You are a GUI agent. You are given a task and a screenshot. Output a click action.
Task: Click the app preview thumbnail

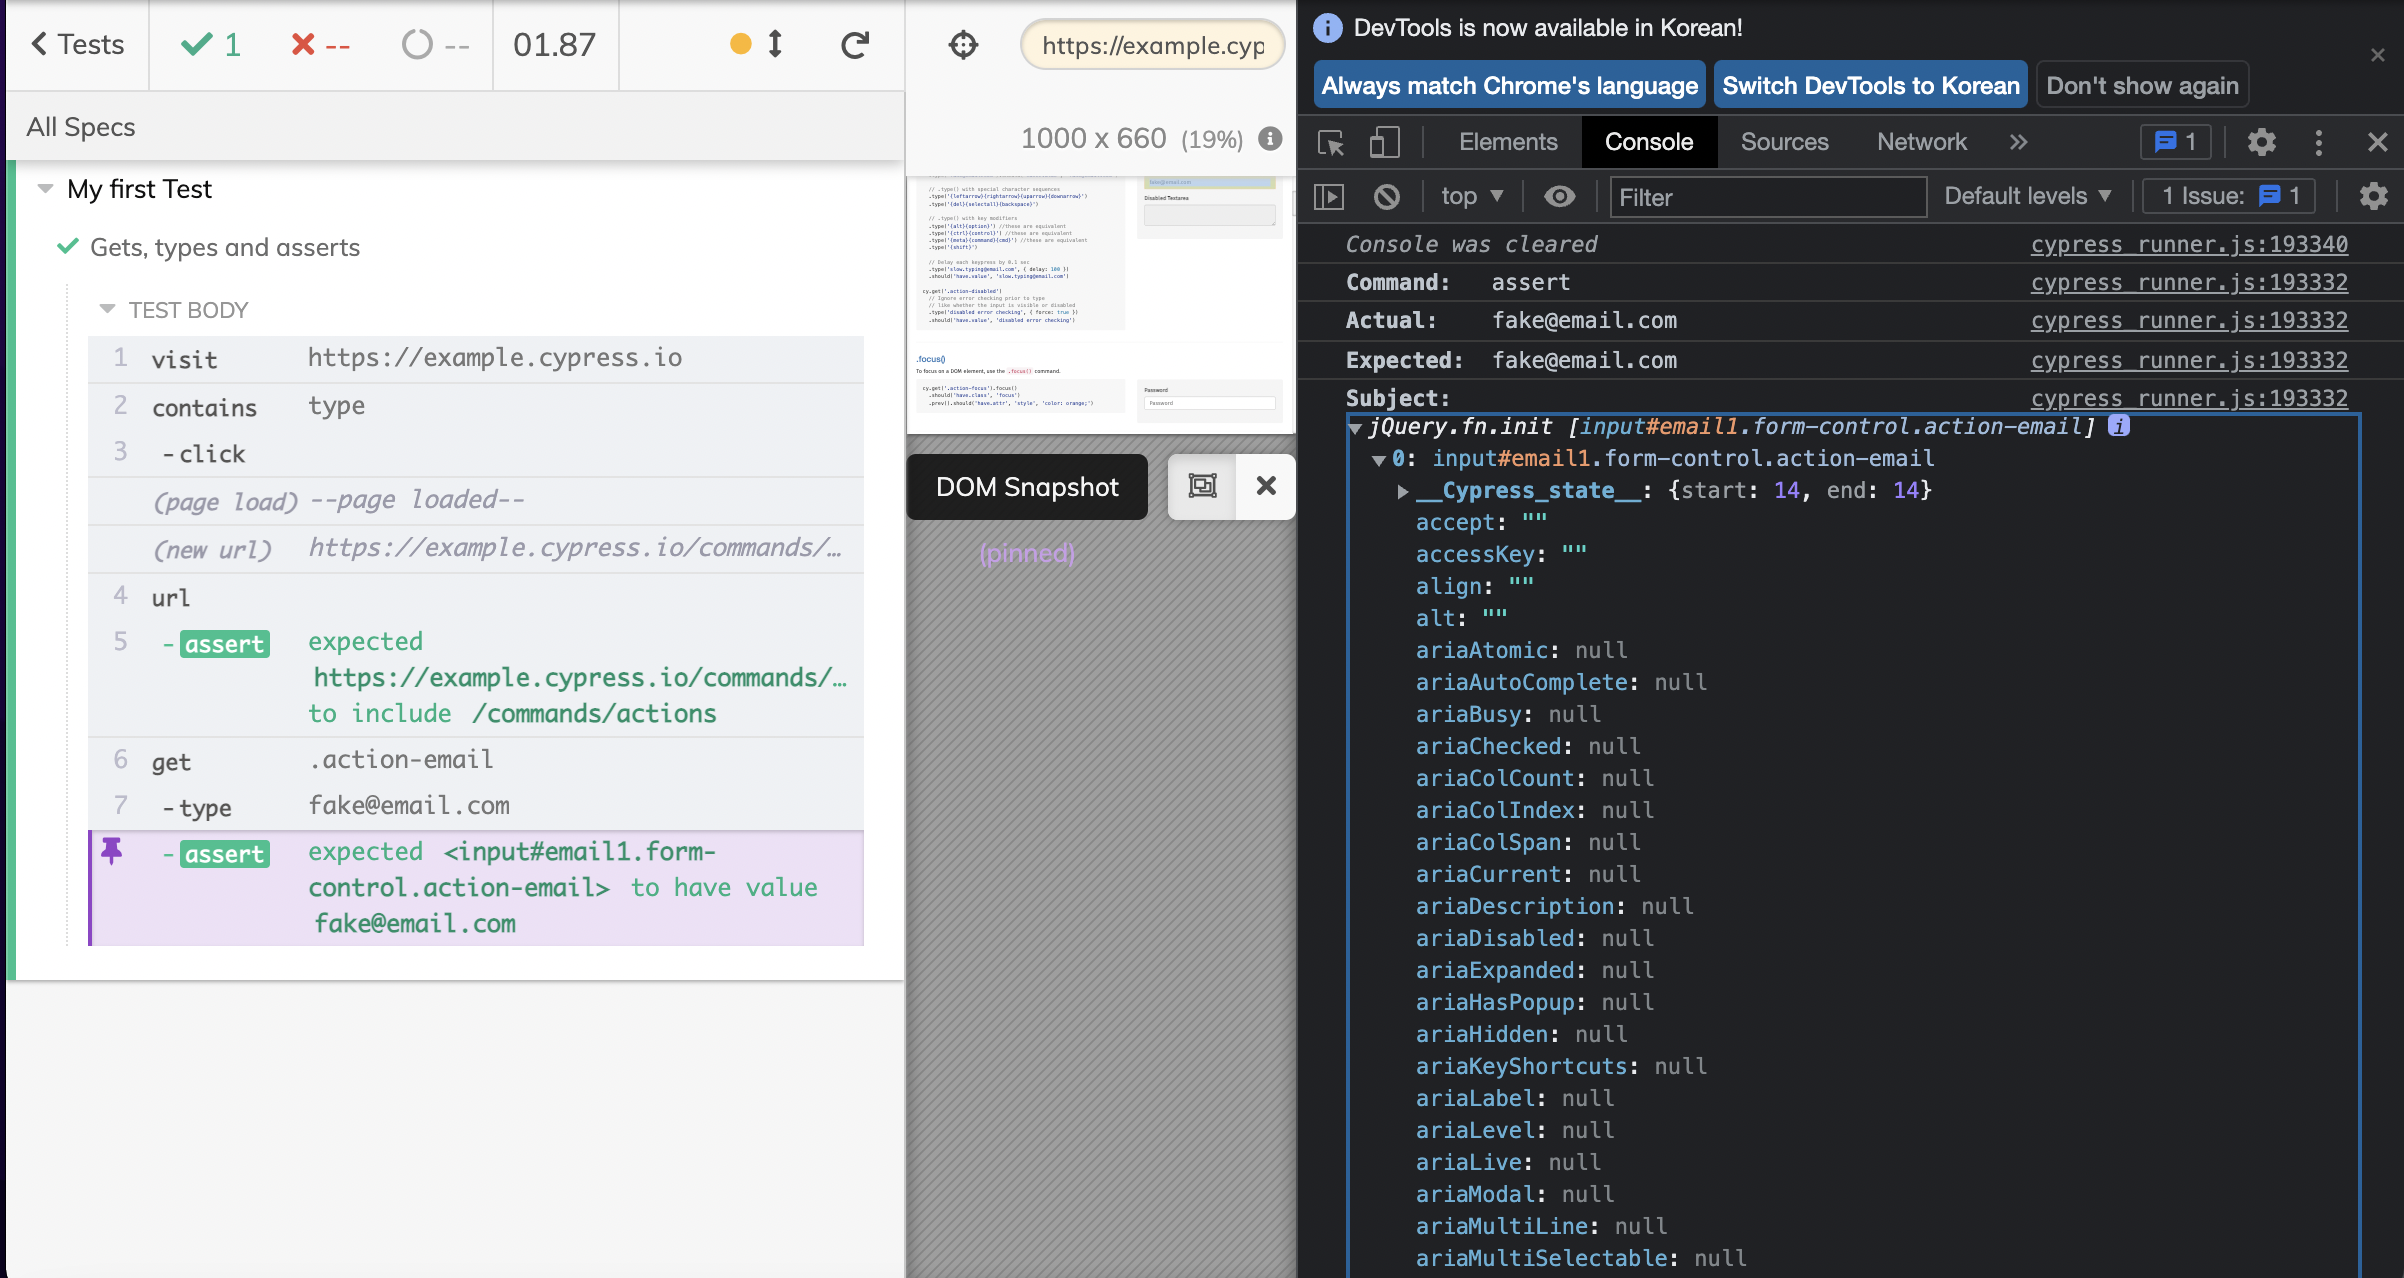click(x=1101, y=305)
